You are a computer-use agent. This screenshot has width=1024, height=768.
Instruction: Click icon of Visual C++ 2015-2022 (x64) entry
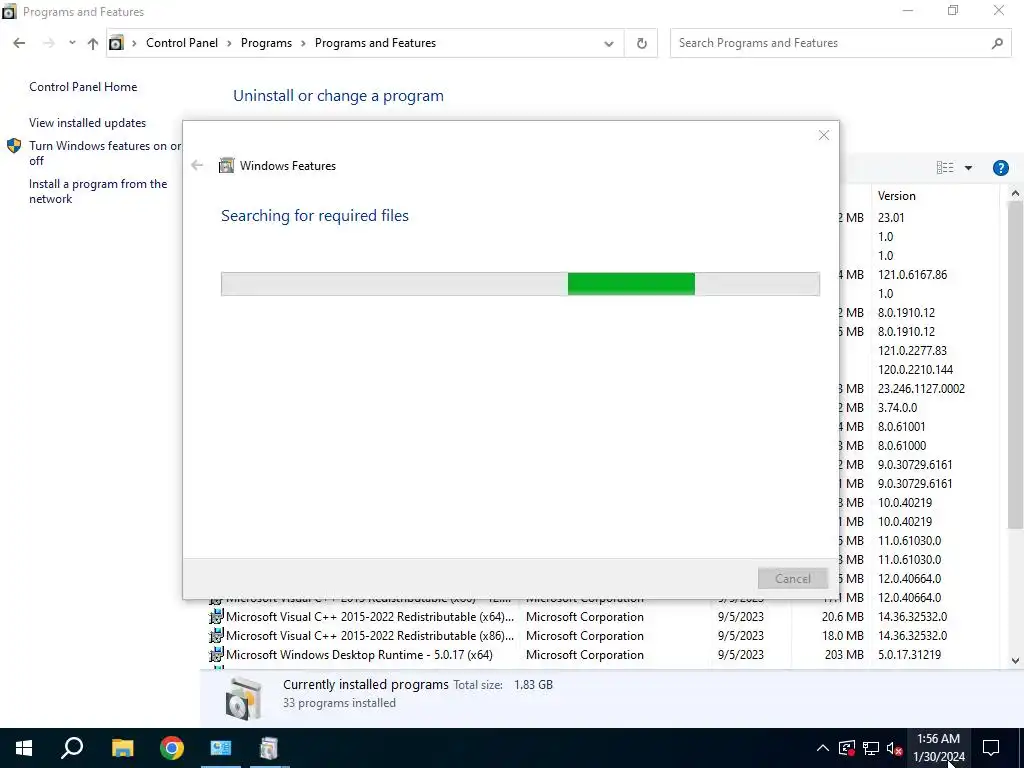(216, 616)
